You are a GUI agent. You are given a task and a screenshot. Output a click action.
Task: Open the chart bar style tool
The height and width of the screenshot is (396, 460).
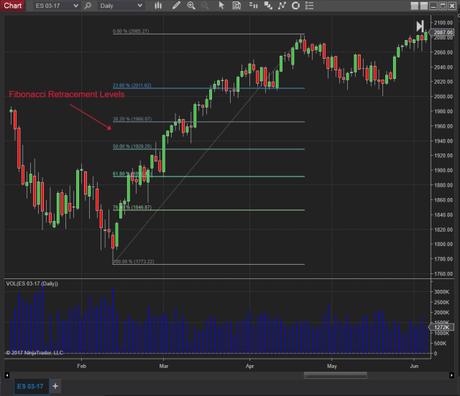pos(158,6)
